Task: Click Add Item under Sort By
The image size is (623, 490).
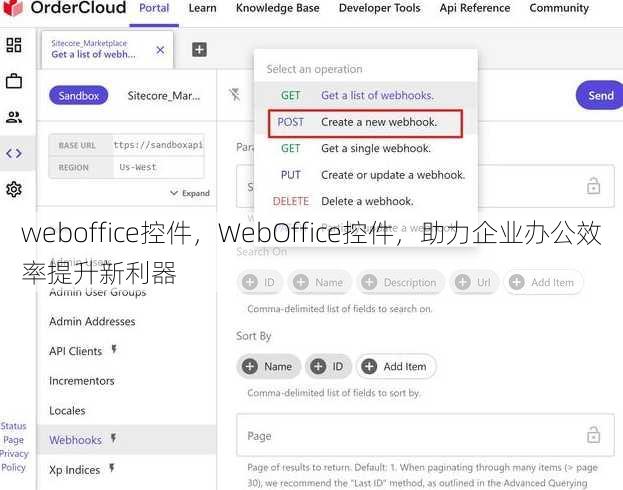Action: coord(396,366)
